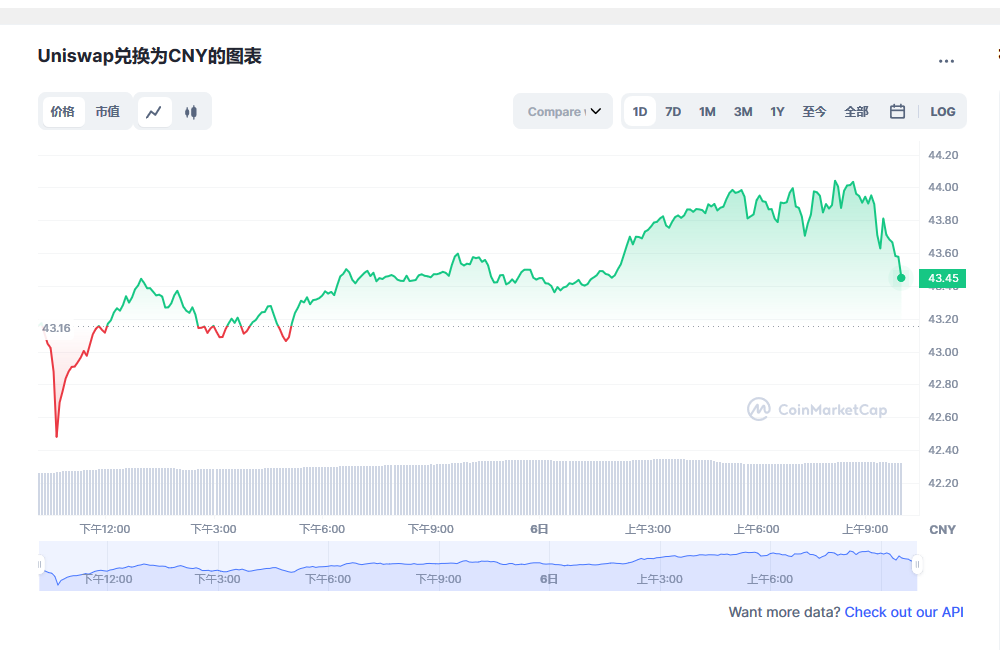Click the 下午3:00 main chart axis label
This screenshot has height=650, width=1000.
pos(214,529)
